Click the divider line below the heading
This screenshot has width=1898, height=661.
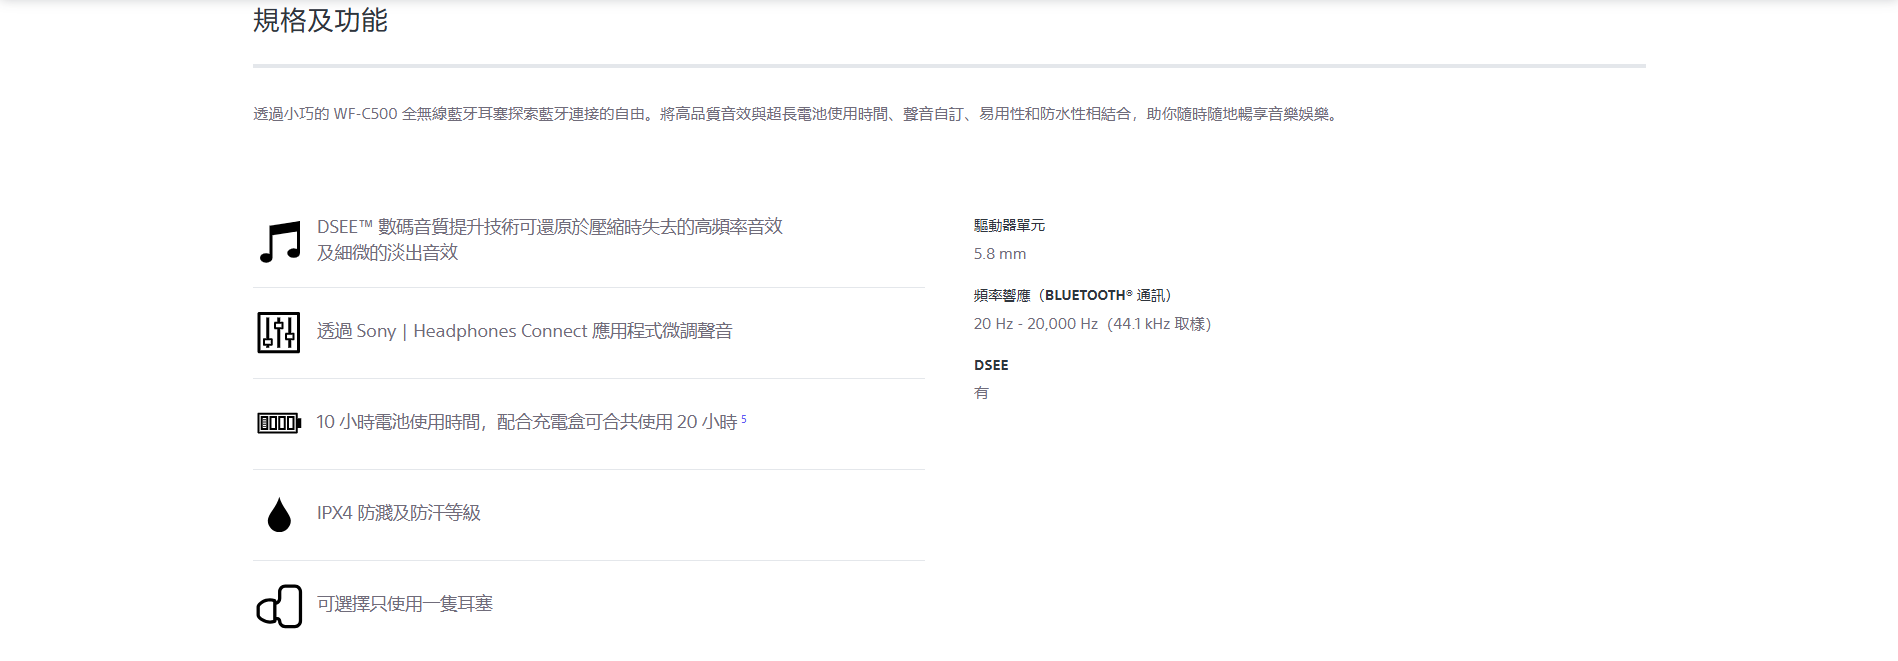(x=948, y=66)
